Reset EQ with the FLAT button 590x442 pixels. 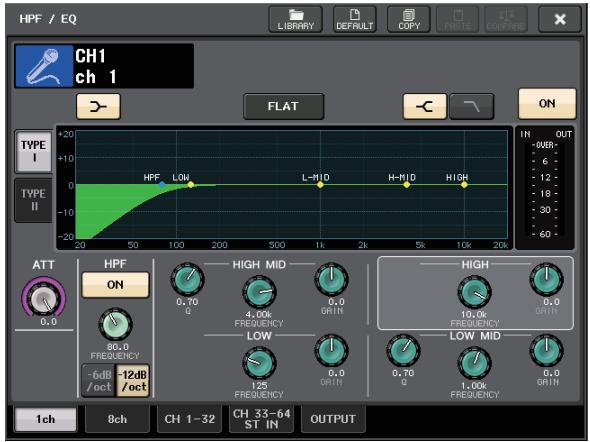pos(283,107)
